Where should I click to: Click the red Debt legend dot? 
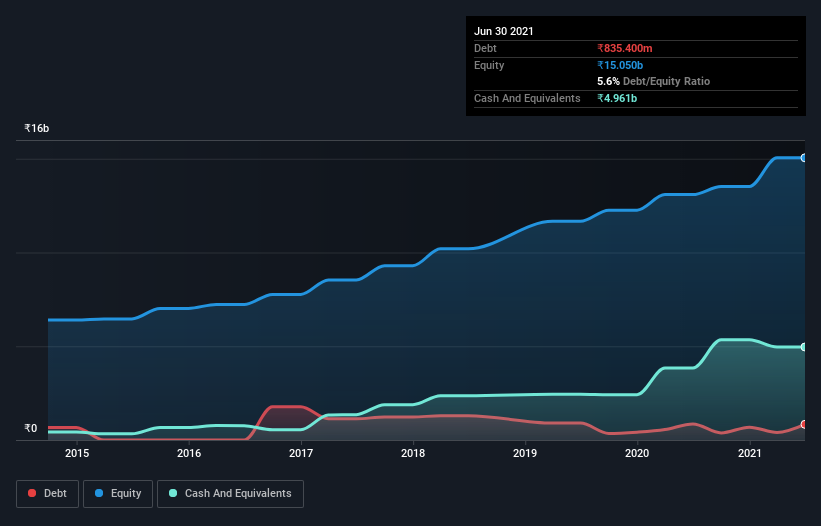coord(32,493)
